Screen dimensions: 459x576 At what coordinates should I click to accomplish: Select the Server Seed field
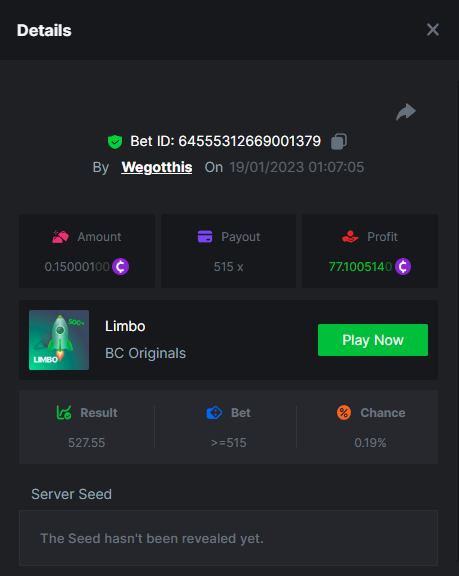pyautogui.click(x=228, y=538)
